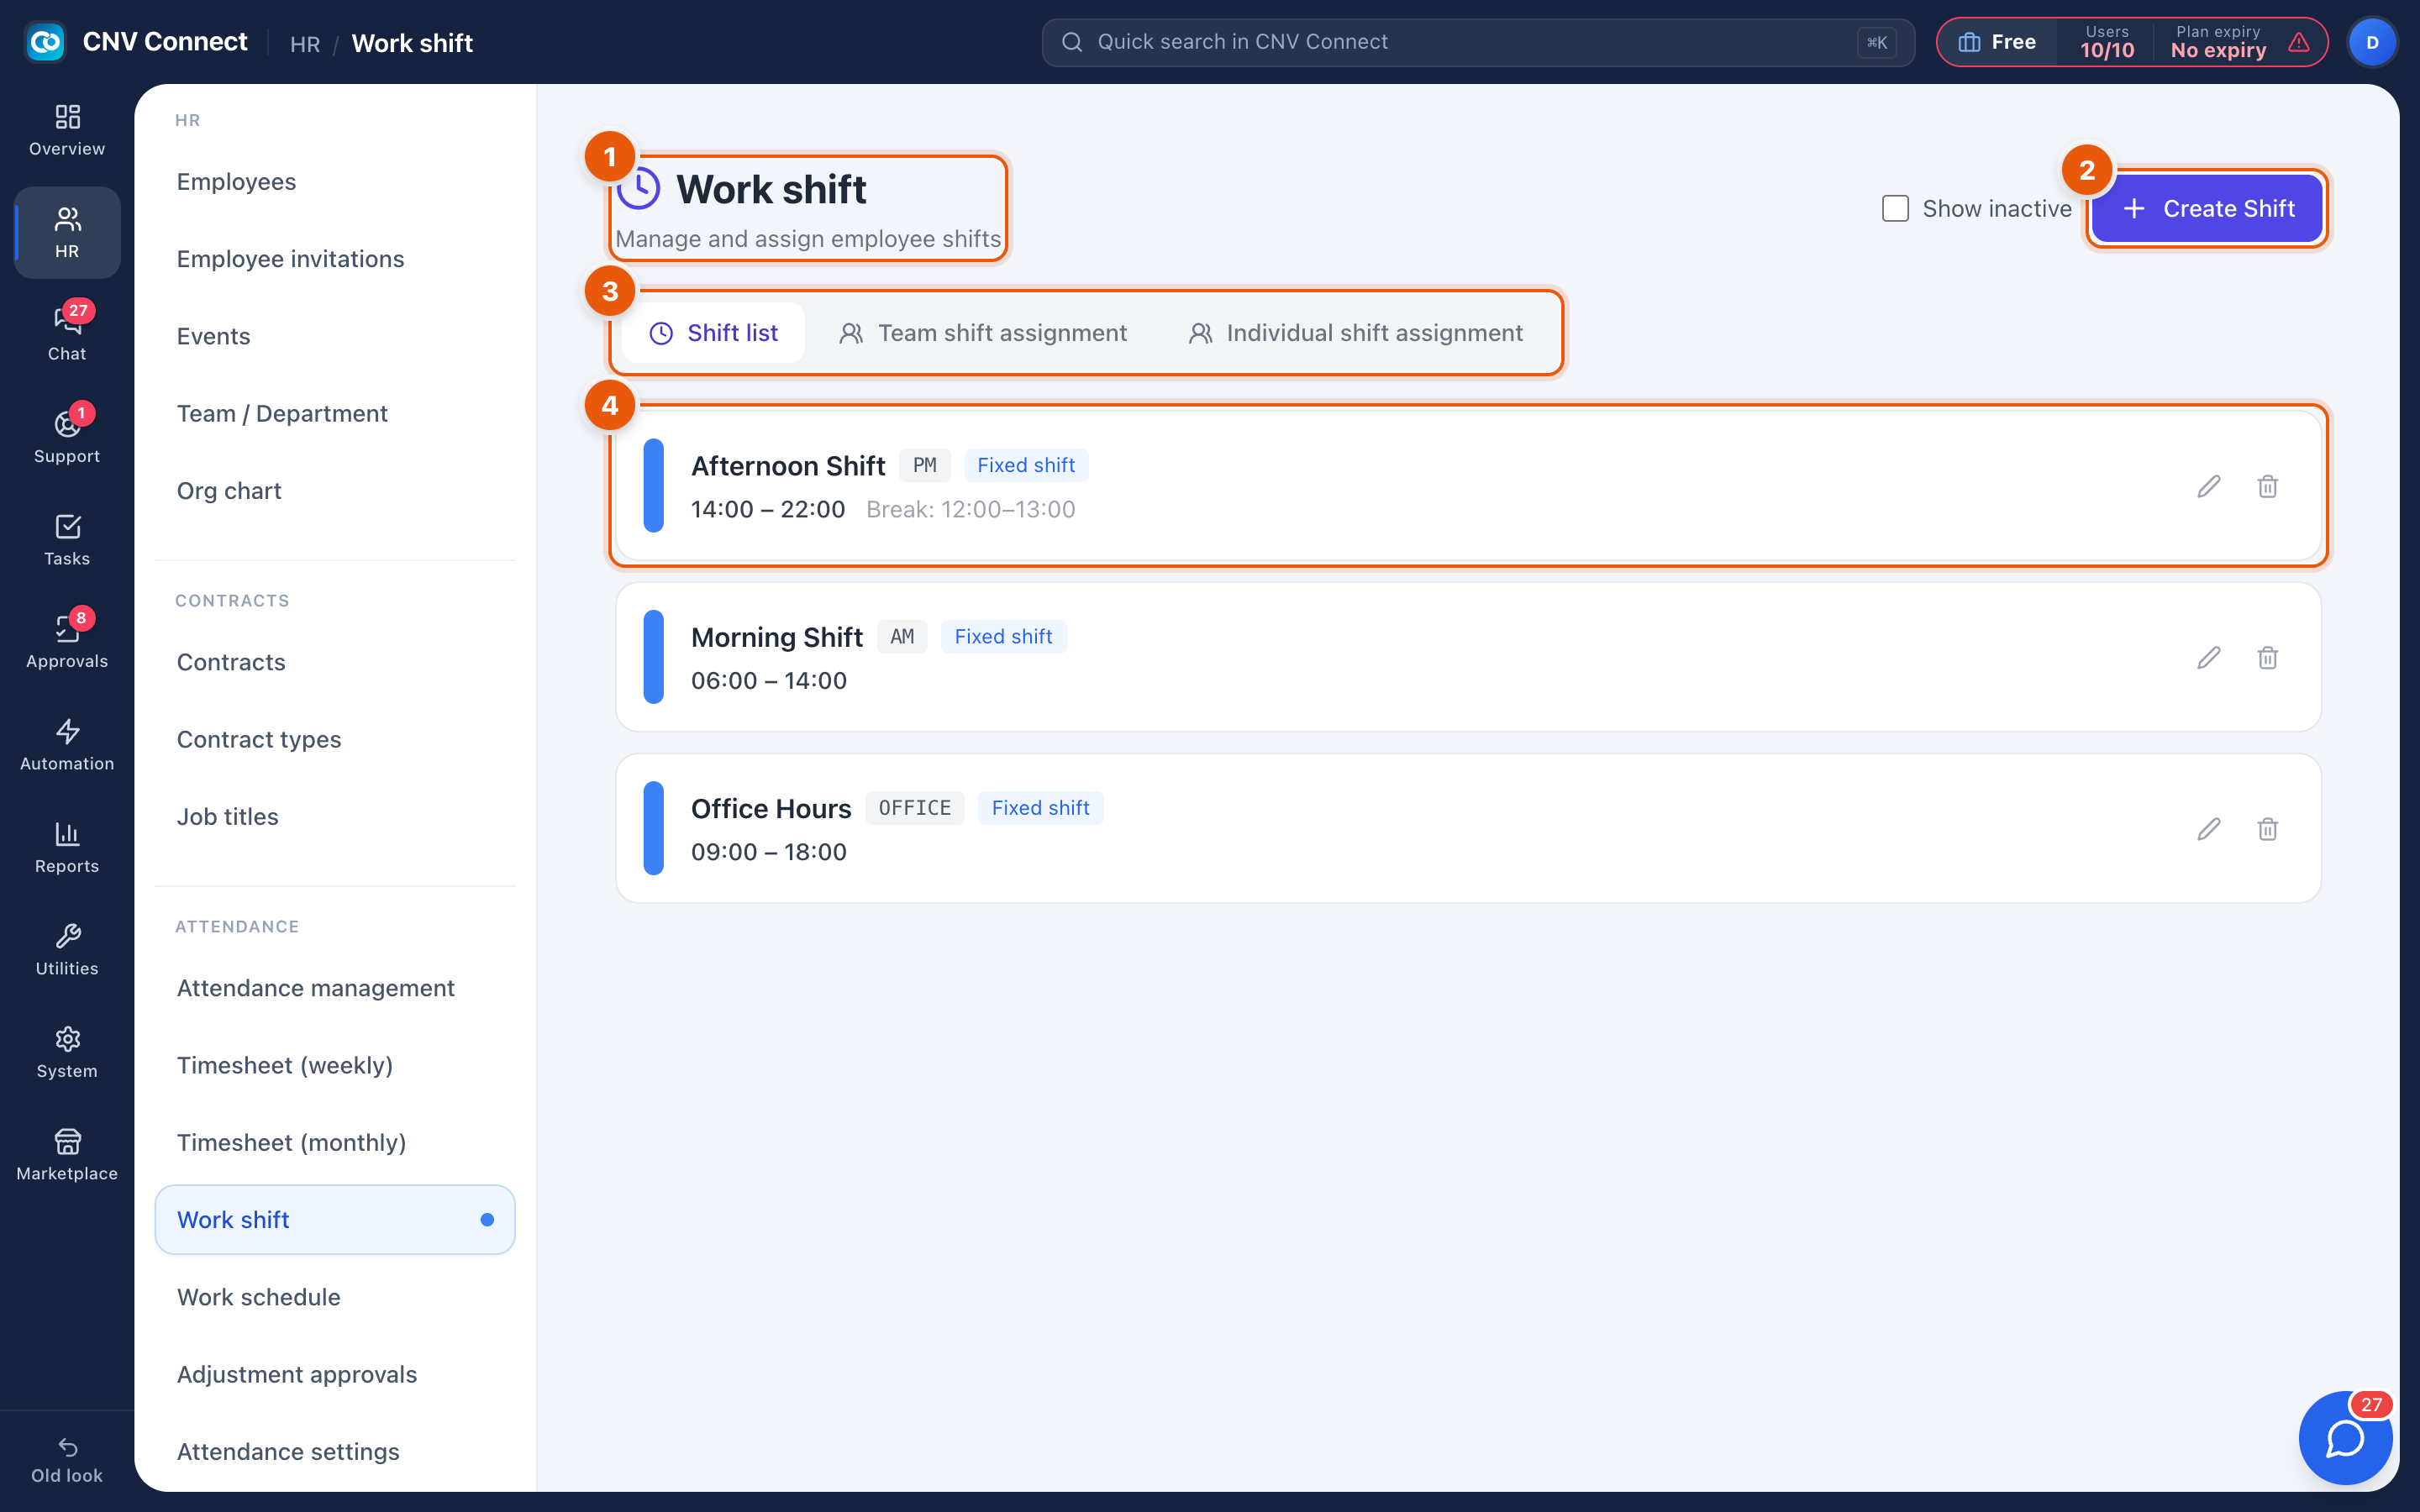
Task: Click the ⌘K shortcut hint
Action: [x=1877, y=42]
